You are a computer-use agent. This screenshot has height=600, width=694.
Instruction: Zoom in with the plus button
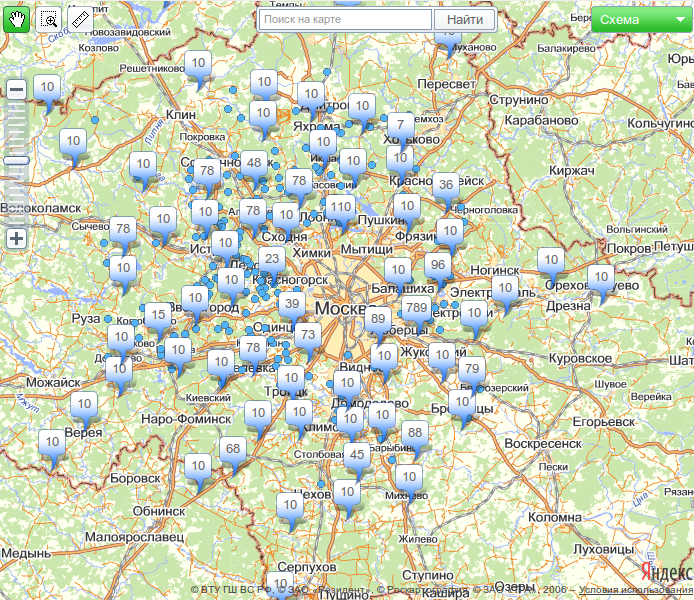[x=16, y=239]
